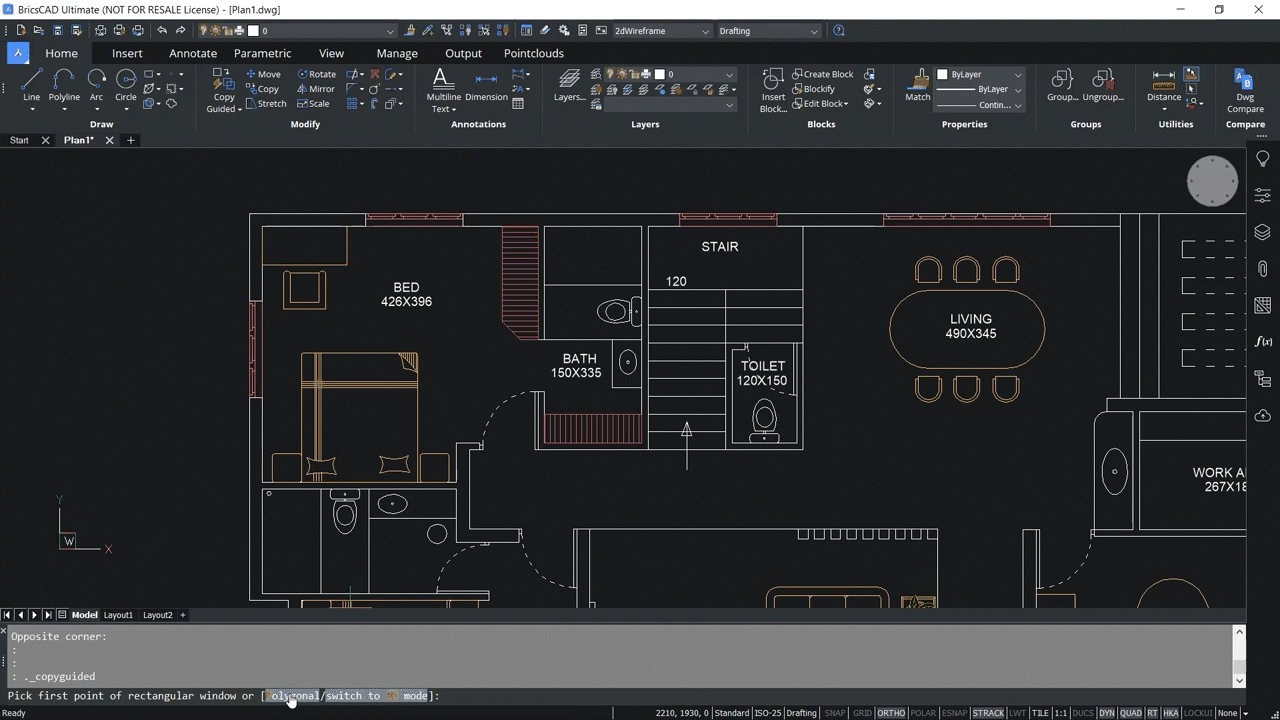Viewport: 1280px width, 720px height.
Task: Toggle ORTHO mode in status bar
Action: [x=890, y=712]
